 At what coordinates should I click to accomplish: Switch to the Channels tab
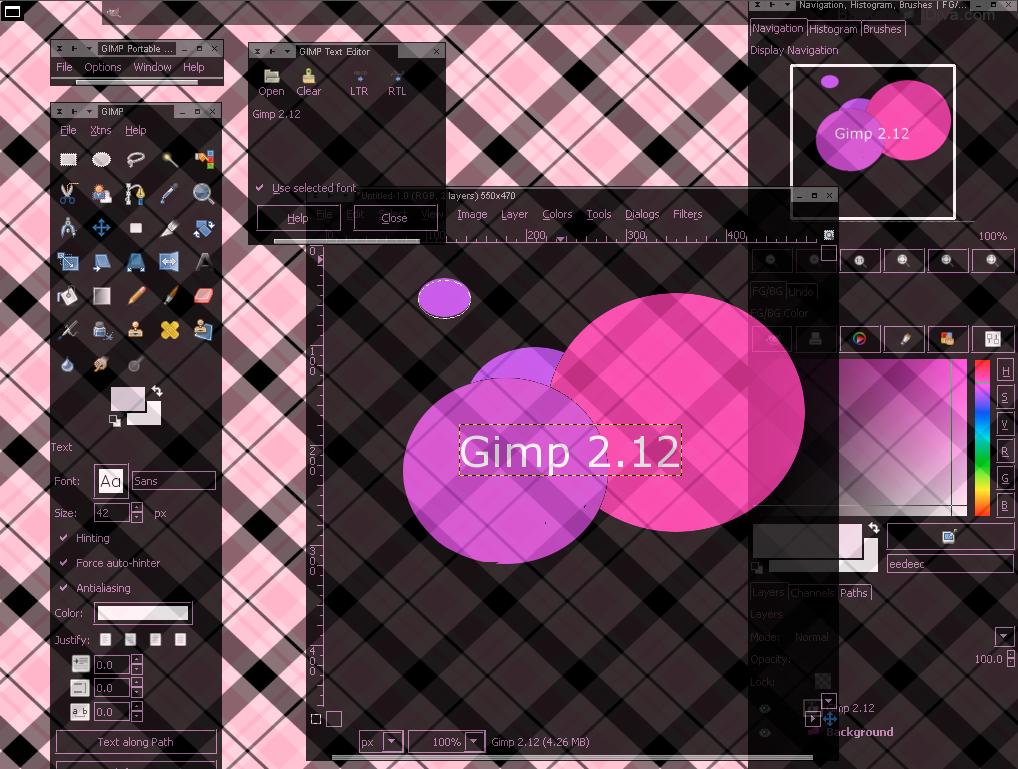812,593
